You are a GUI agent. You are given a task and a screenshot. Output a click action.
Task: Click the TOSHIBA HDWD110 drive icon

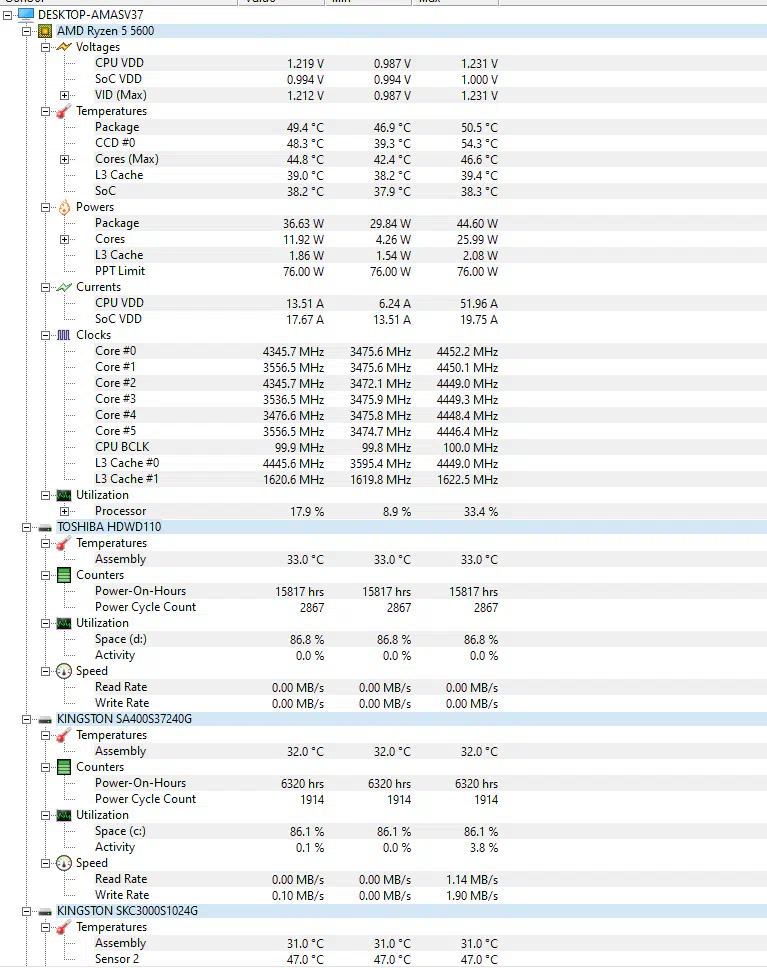pos(45,528)
